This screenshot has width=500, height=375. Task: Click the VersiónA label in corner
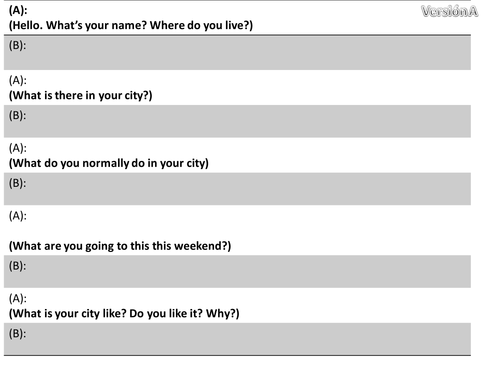pos(450,11)
